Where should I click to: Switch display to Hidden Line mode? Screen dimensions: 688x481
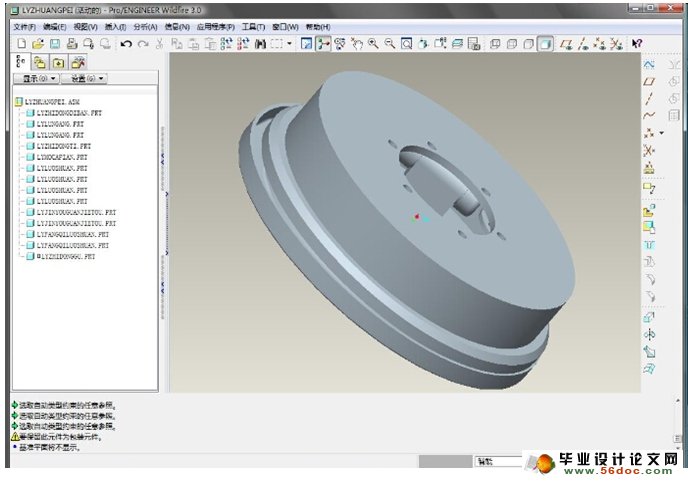pos(512,43)
